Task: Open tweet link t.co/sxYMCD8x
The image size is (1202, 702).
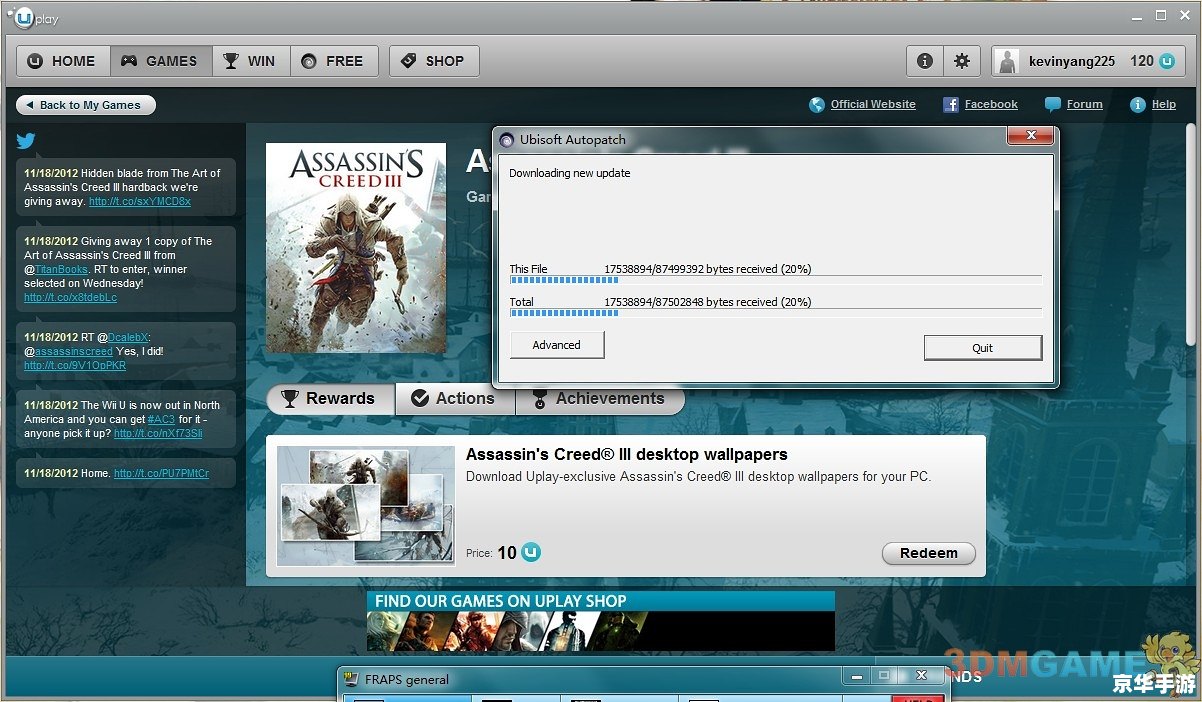Action: pyautogui.click(x=139, y=201)
